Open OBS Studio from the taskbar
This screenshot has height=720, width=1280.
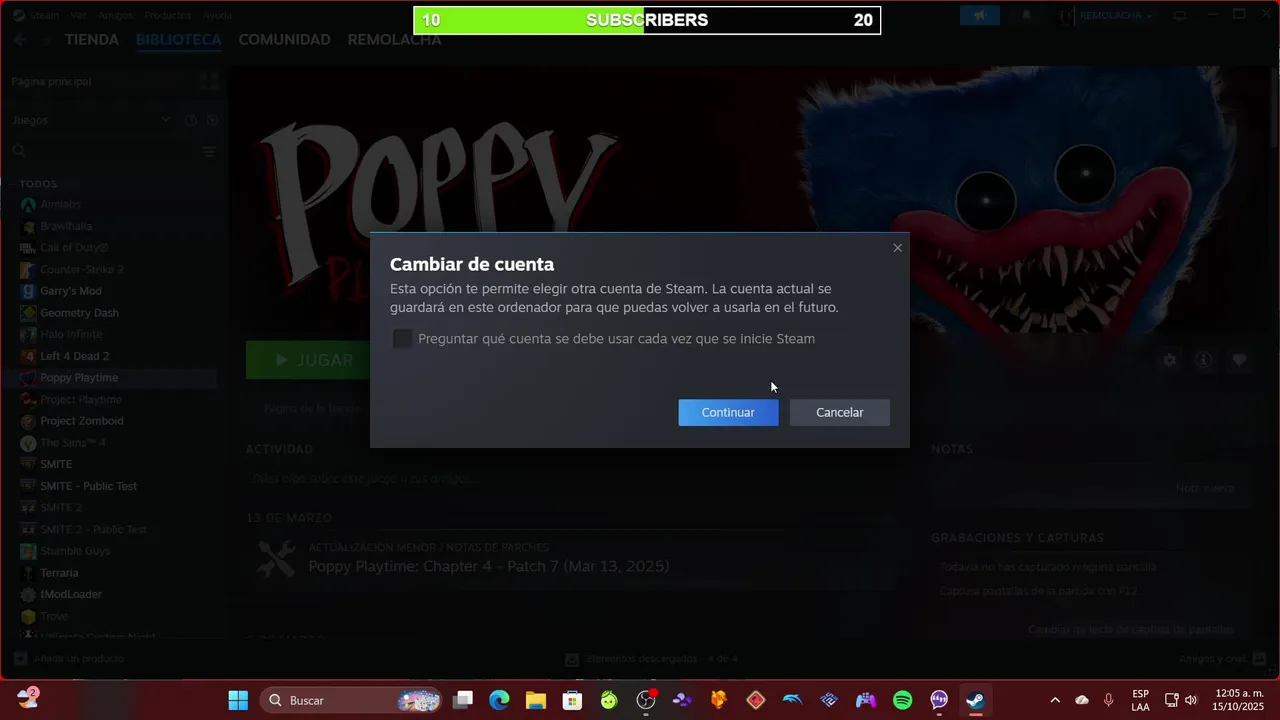tap(646, 700)
